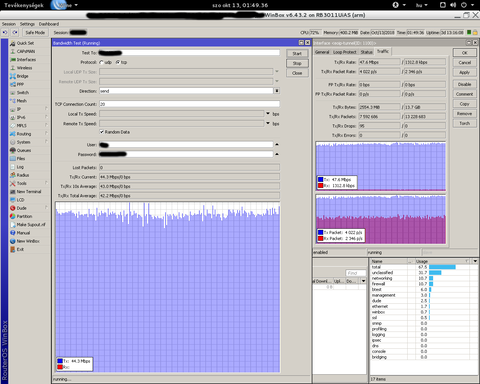Select the unclassified row in profile list
This screenshot has height=384, width=480.
(x=423, y=273)
